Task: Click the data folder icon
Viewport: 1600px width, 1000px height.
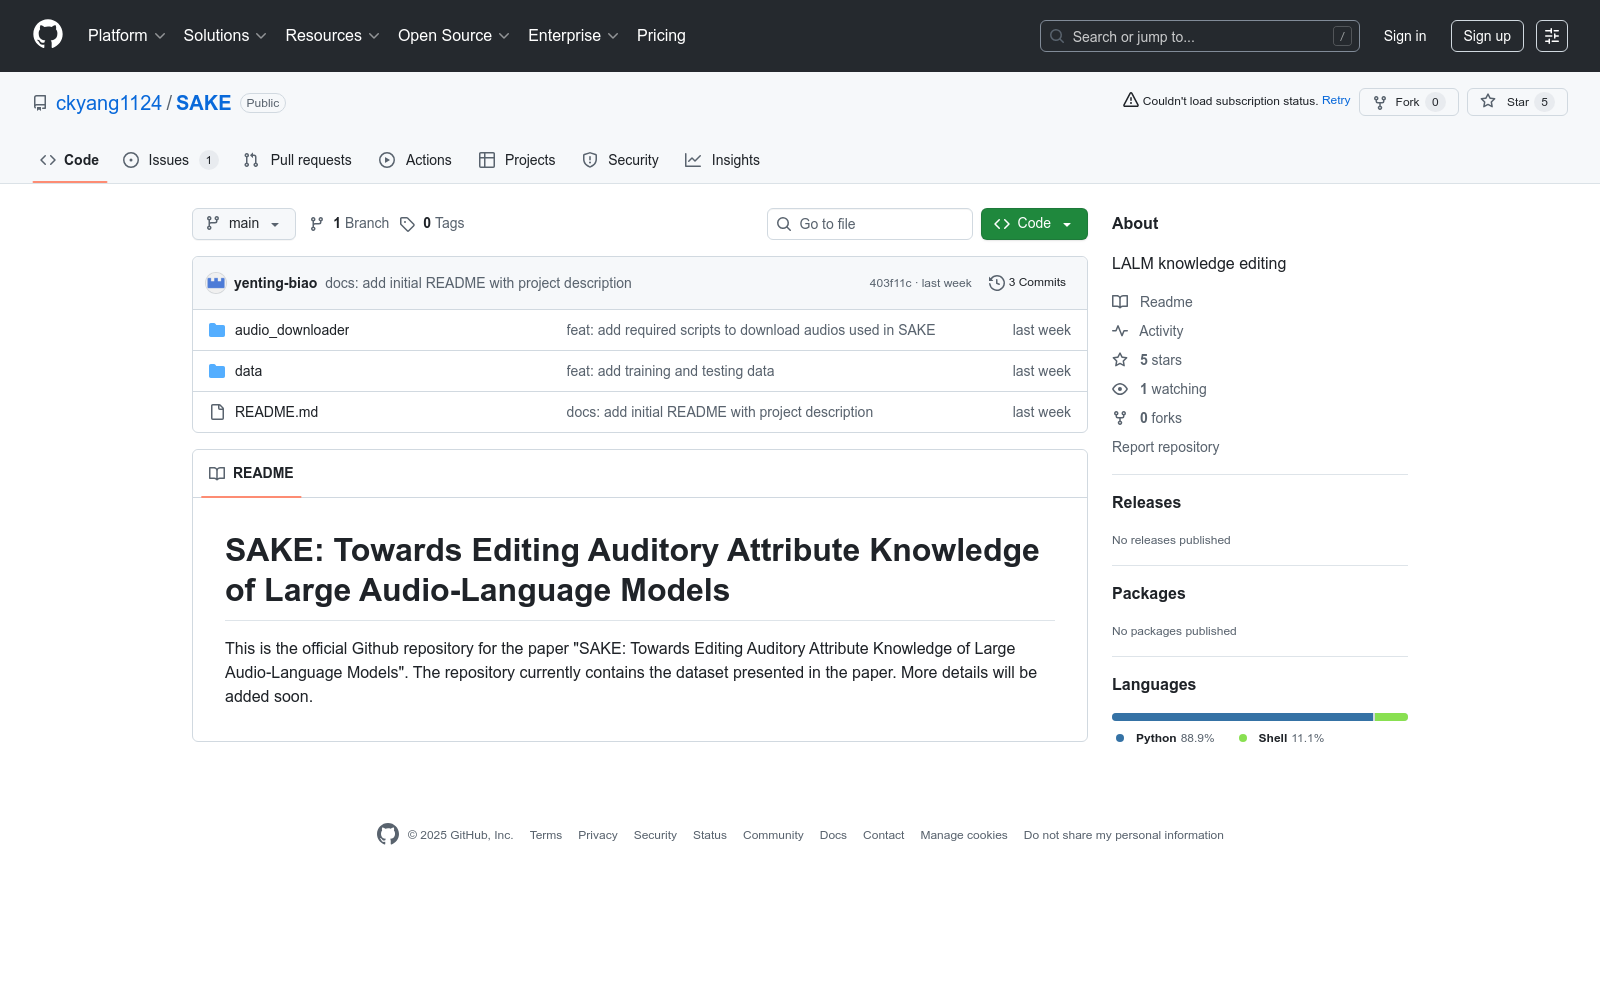Action: pos(217,371)
